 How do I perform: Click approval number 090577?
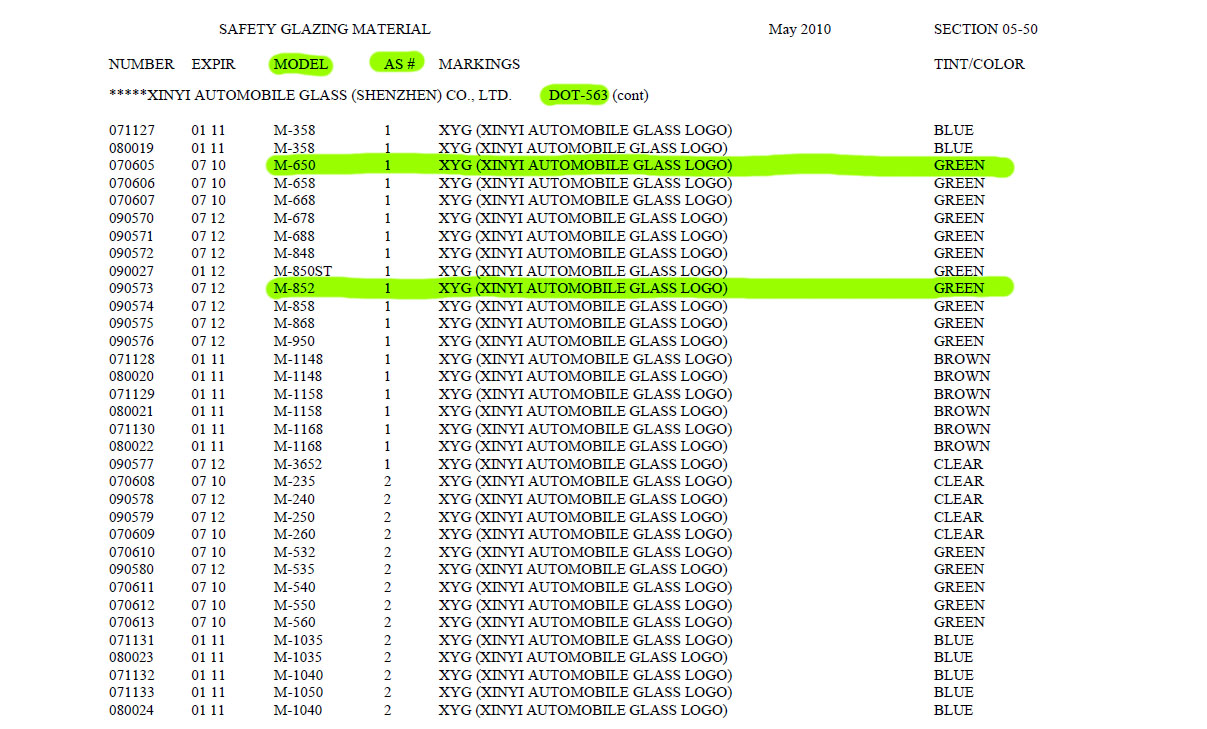(x=132, y=464)
